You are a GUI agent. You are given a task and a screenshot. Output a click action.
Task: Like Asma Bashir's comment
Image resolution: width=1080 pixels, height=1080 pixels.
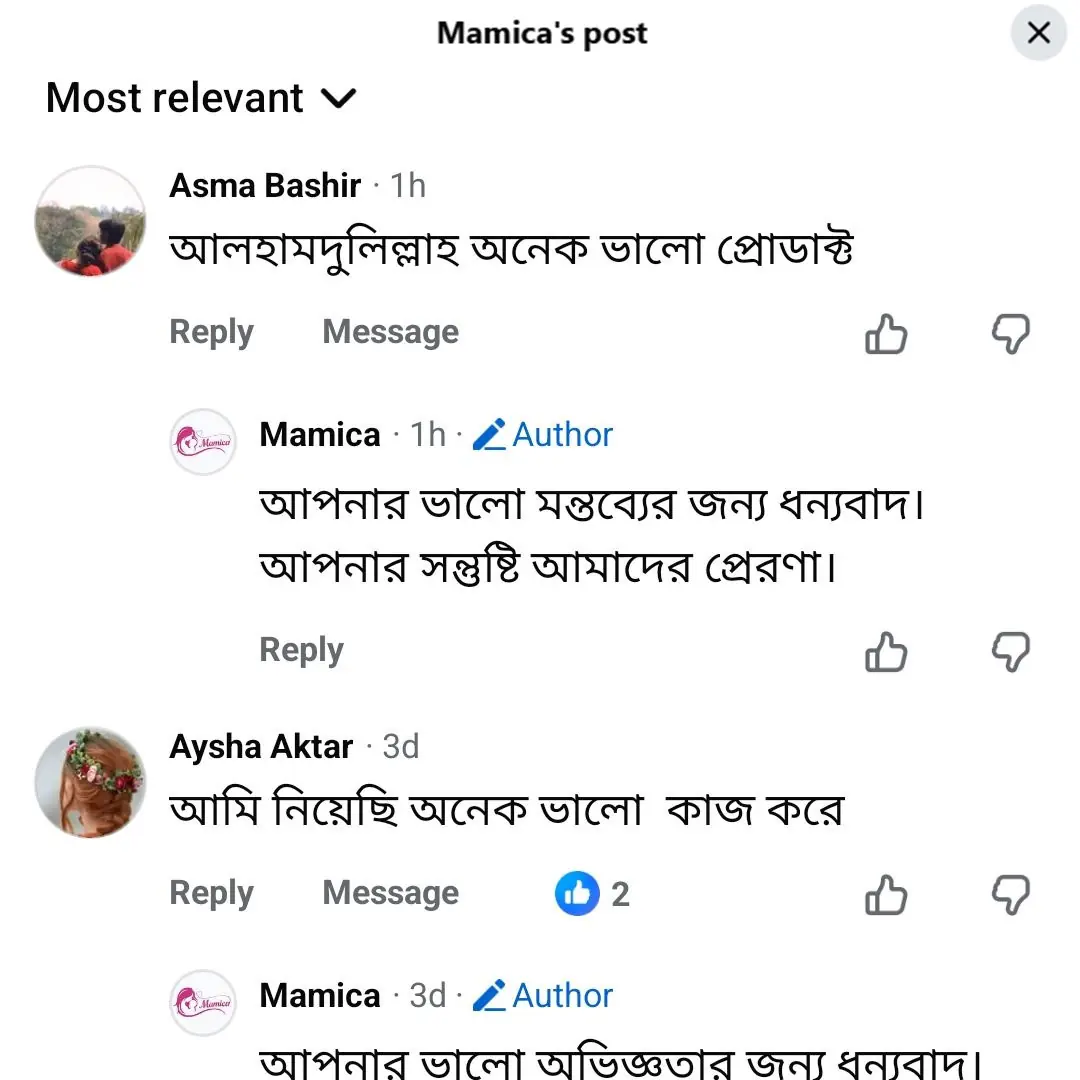click(886, 334)
